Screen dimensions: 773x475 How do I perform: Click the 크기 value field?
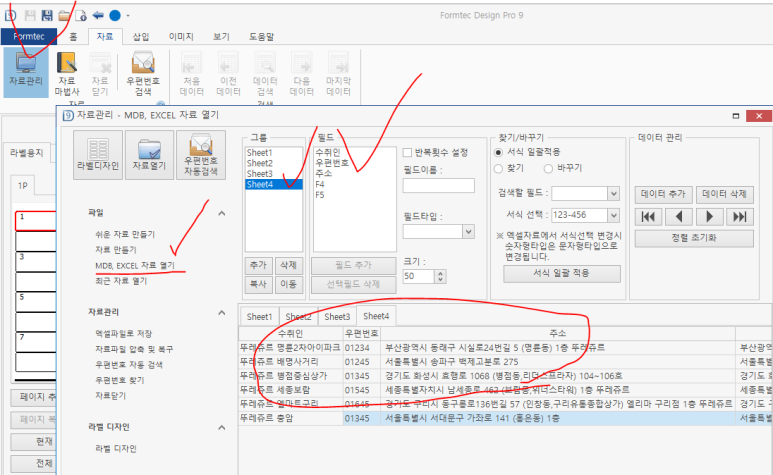[419, 276]
